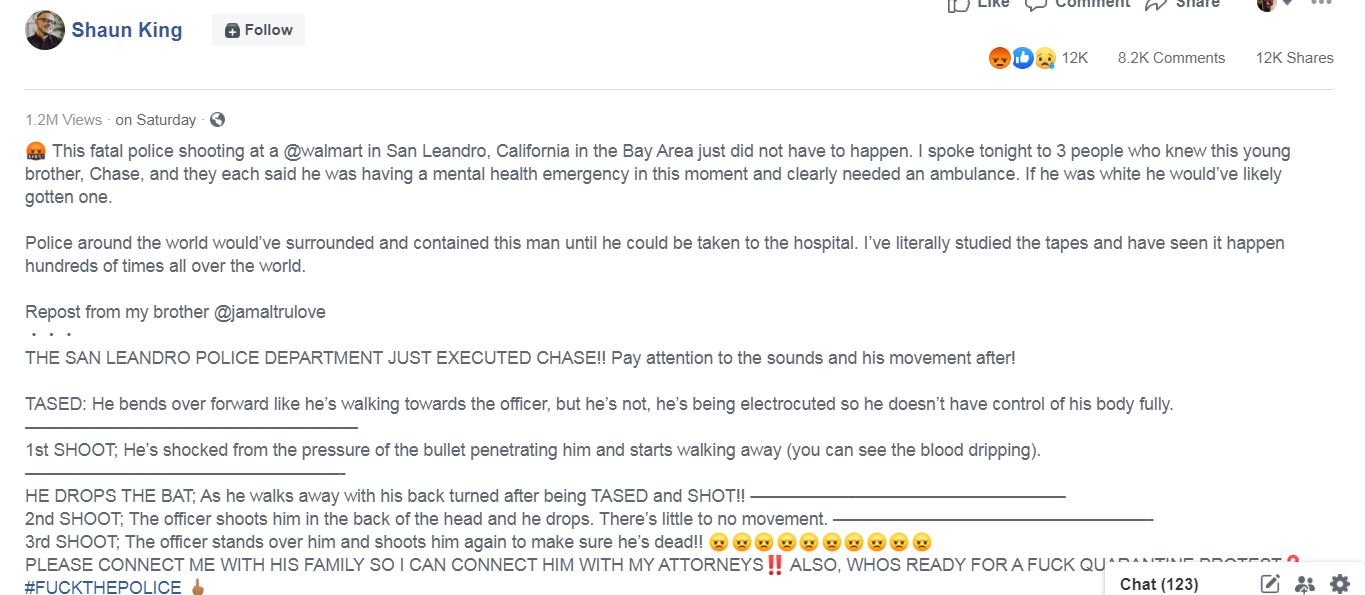Open chat settings gear icon
1365x595 pixels.
coord(1340,584)
